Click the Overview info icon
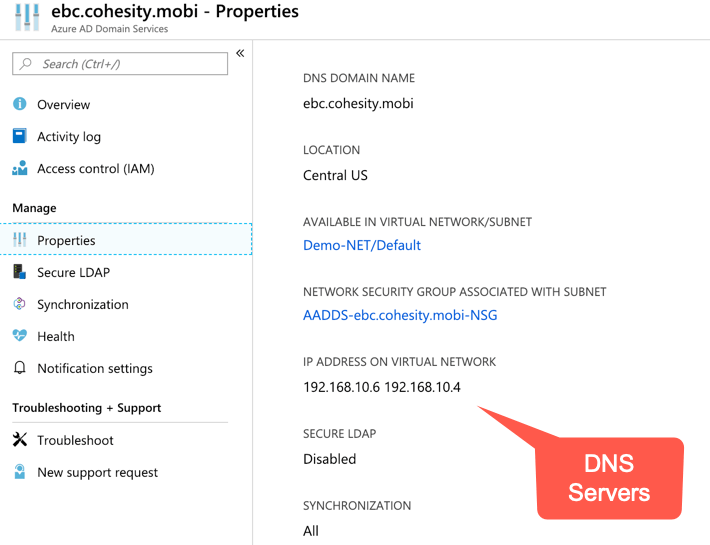 coord(20,105)
